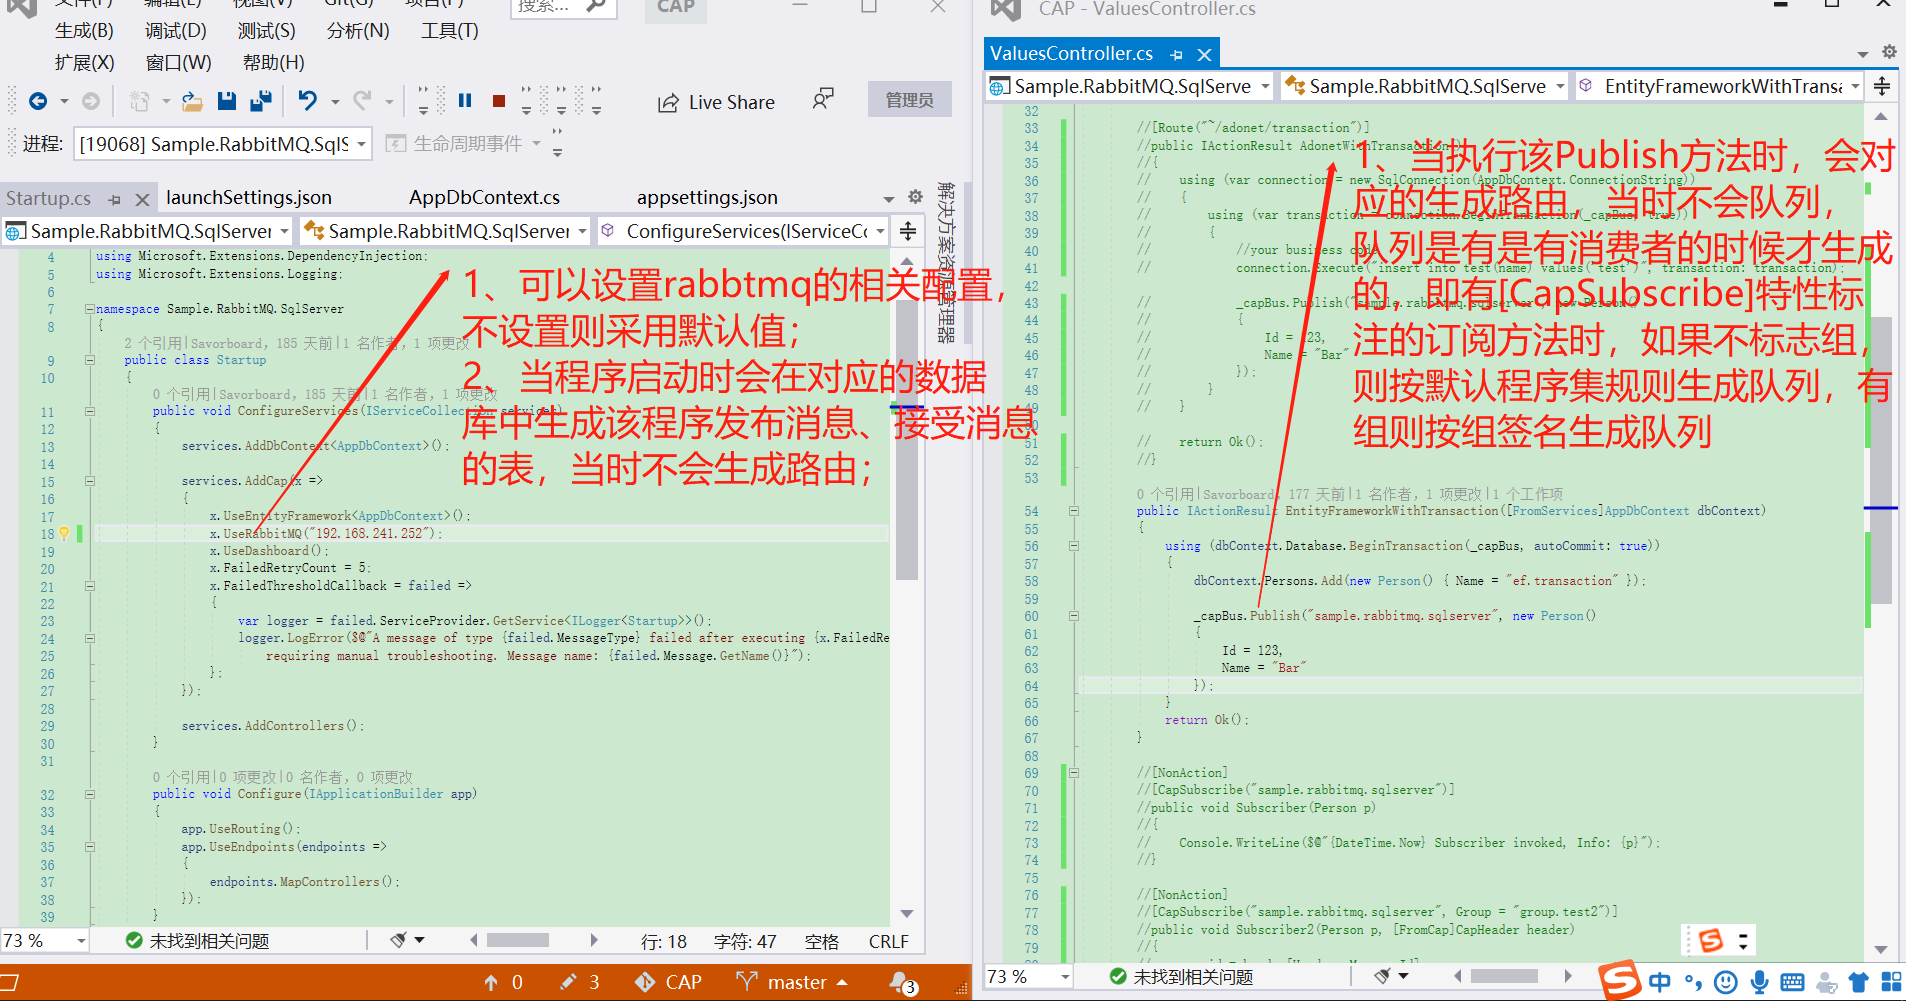Click the Live Share button
The width and height of the screenshot is (1906, 1001).
716,102
